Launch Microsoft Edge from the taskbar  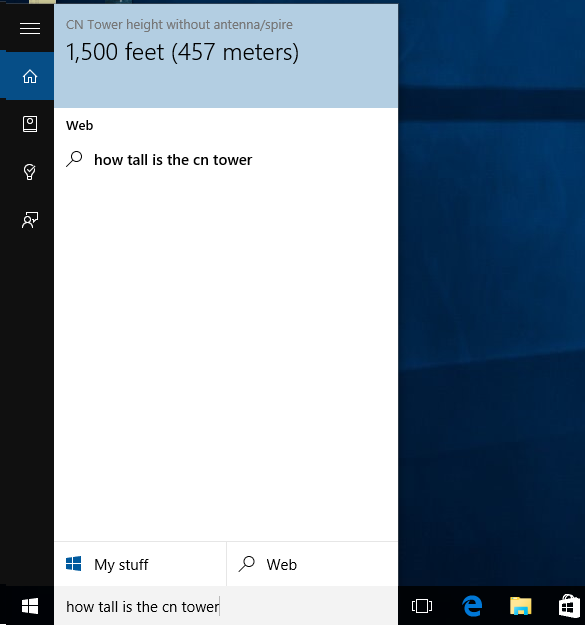[472, 606]
